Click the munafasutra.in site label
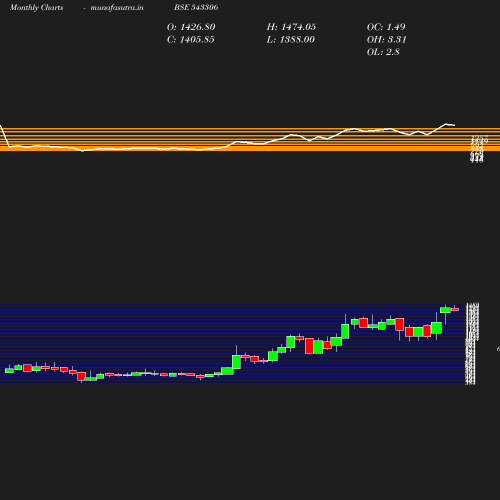The image size is (500, 500). click(117, 7)
